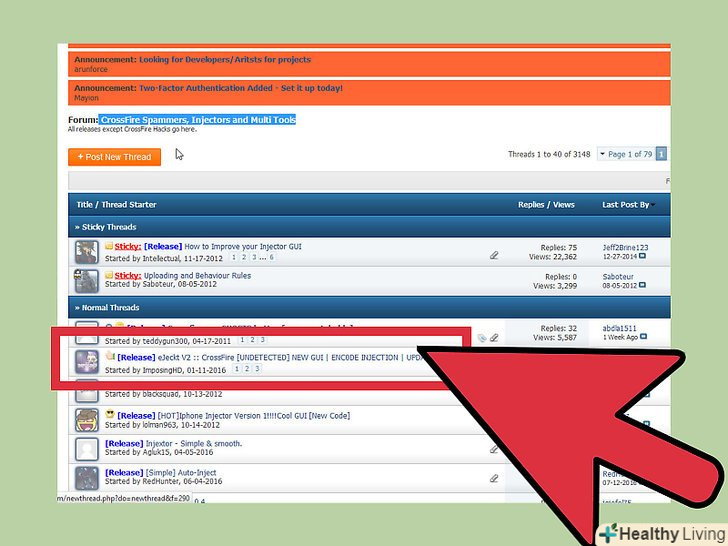Screen dimensions: 728x546
Task: Click paperclip icon on teddygun300 thread
Action: [494, 338]
